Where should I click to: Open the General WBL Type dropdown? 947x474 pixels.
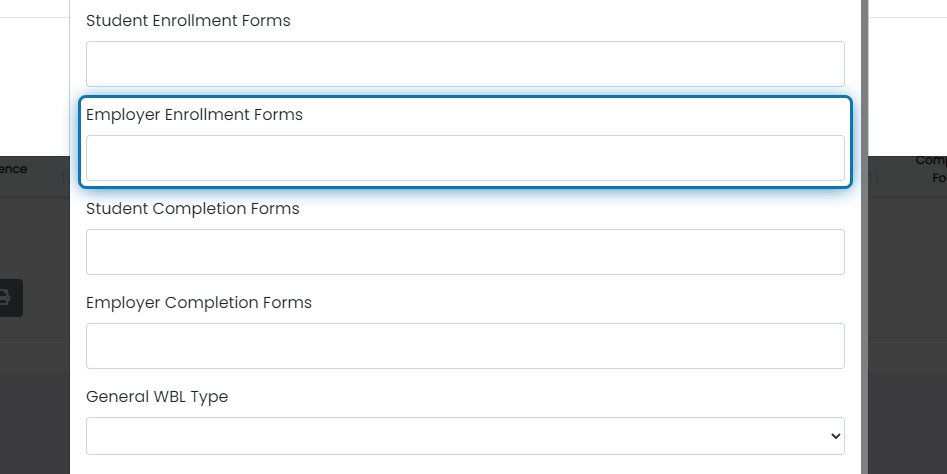pos(465,436)
